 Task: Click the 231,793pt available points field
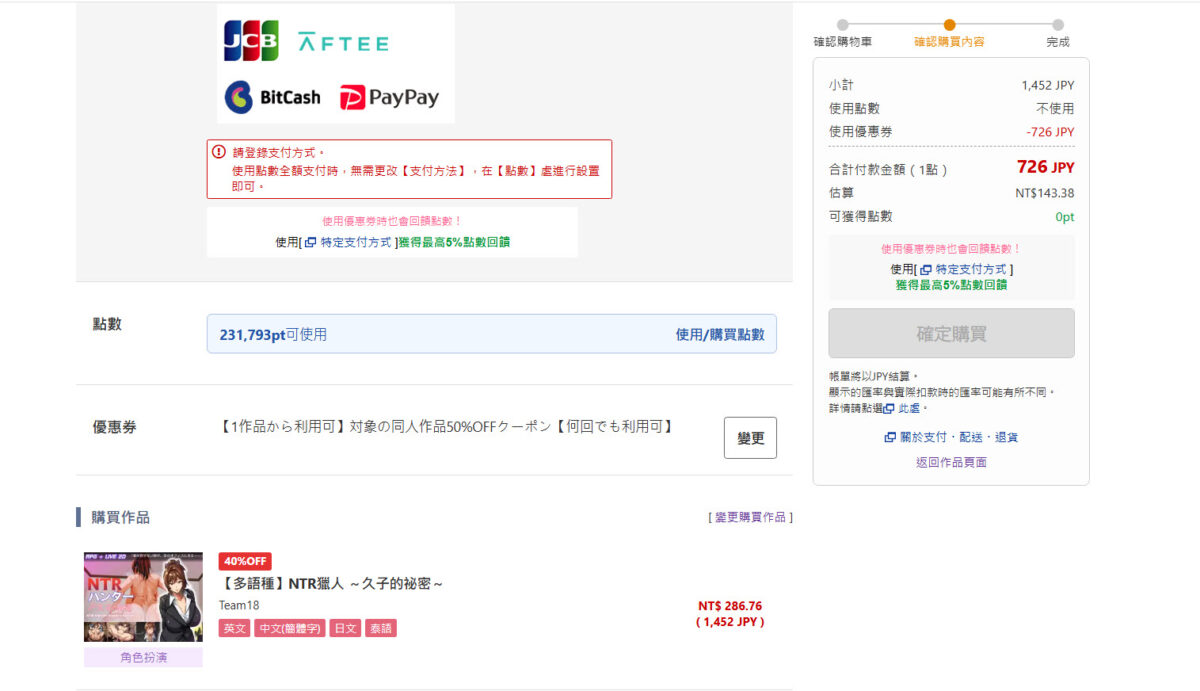(x=491, y=334)
